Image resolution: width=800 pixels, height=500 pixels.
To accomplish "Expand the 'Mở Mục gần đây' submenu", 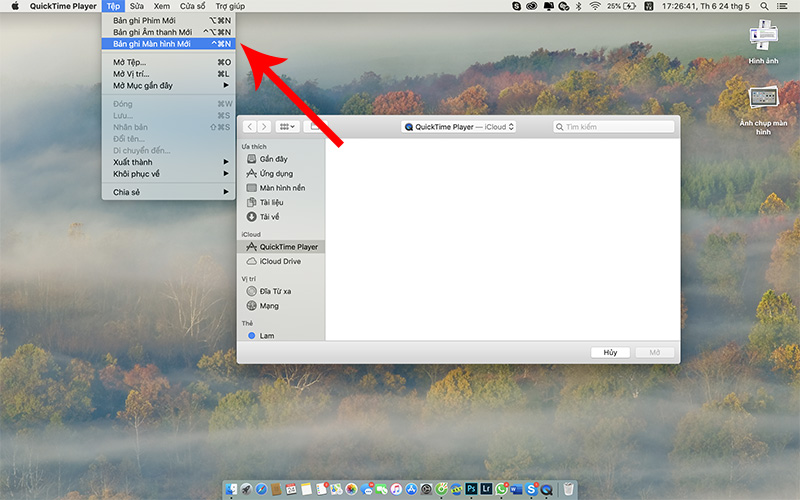I will click(x=168, y=86).
